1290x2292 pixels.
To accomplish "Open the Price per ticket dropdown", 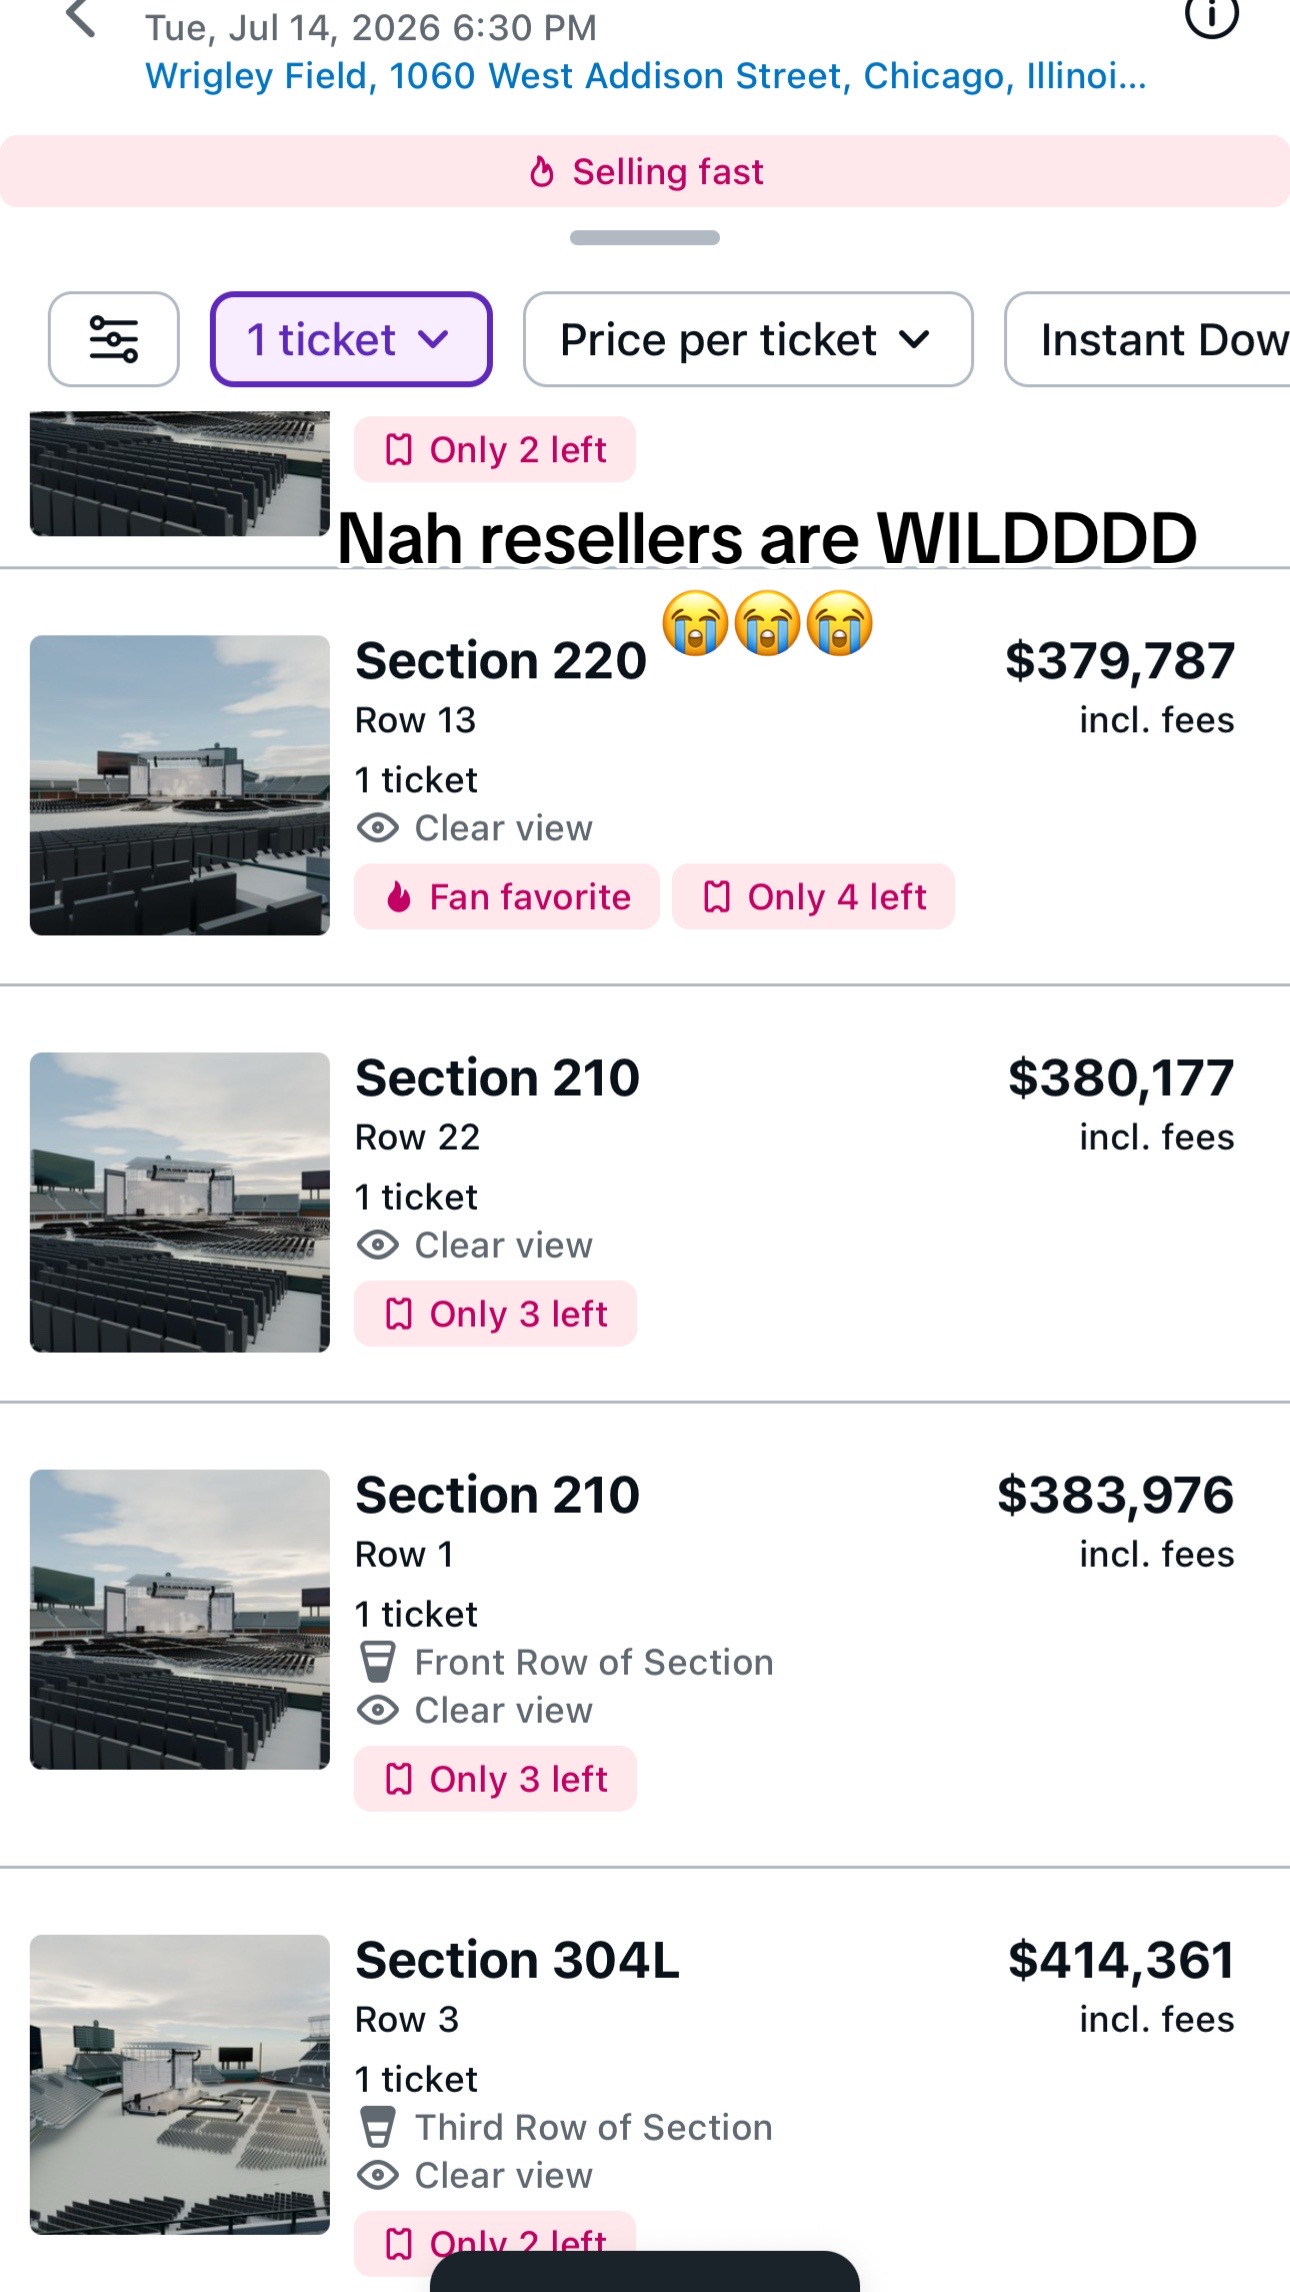I will pos(748,339).
